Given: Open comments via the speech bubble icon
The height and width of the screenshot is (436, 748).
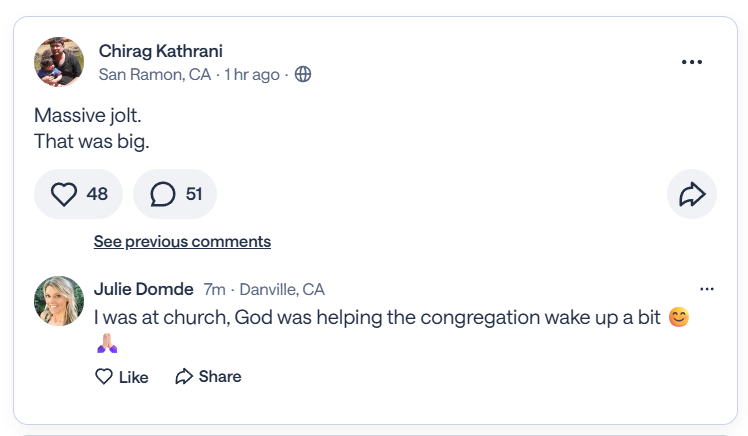Looking at the screenshot, I should (163, 194).
